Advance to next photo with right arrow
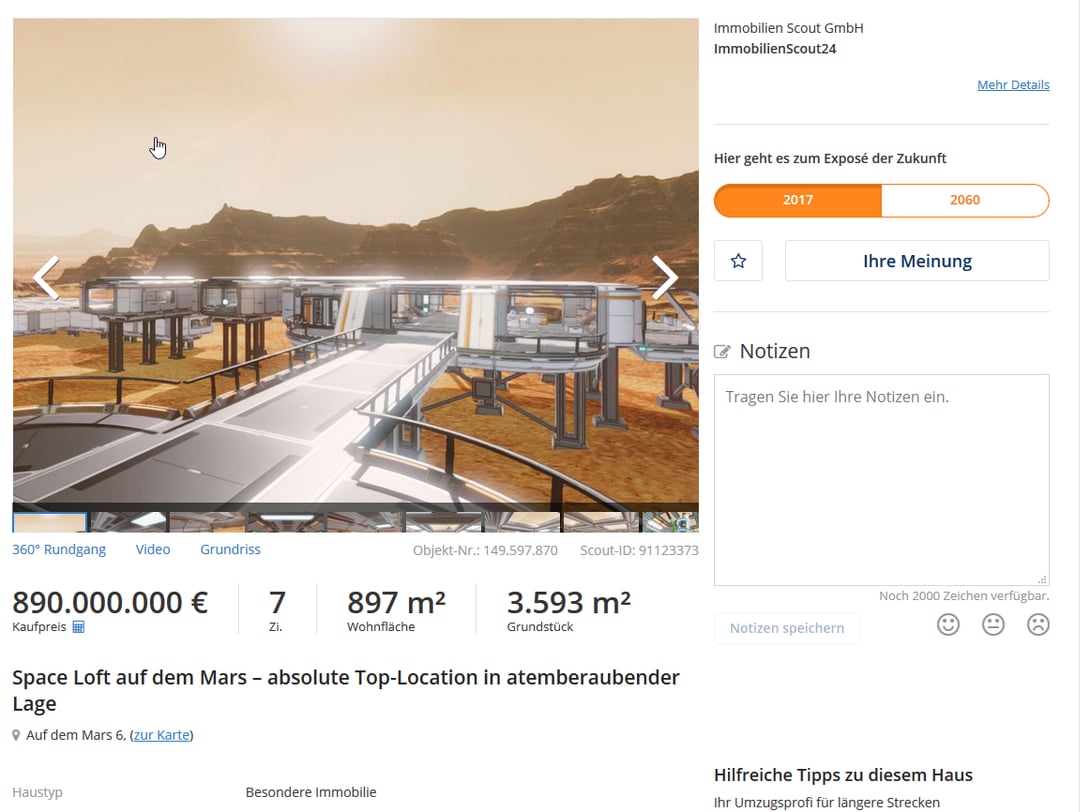 click(x=665, y=278)
